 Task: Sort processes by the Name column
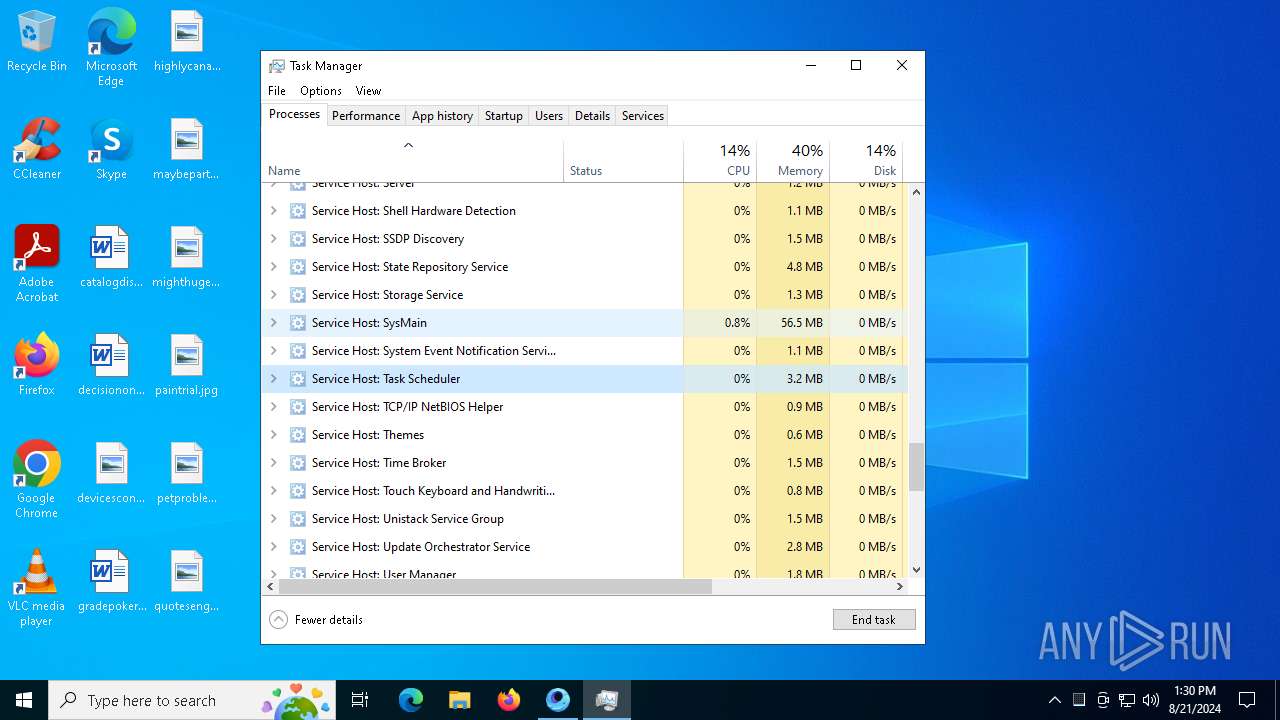pos(412,160)
